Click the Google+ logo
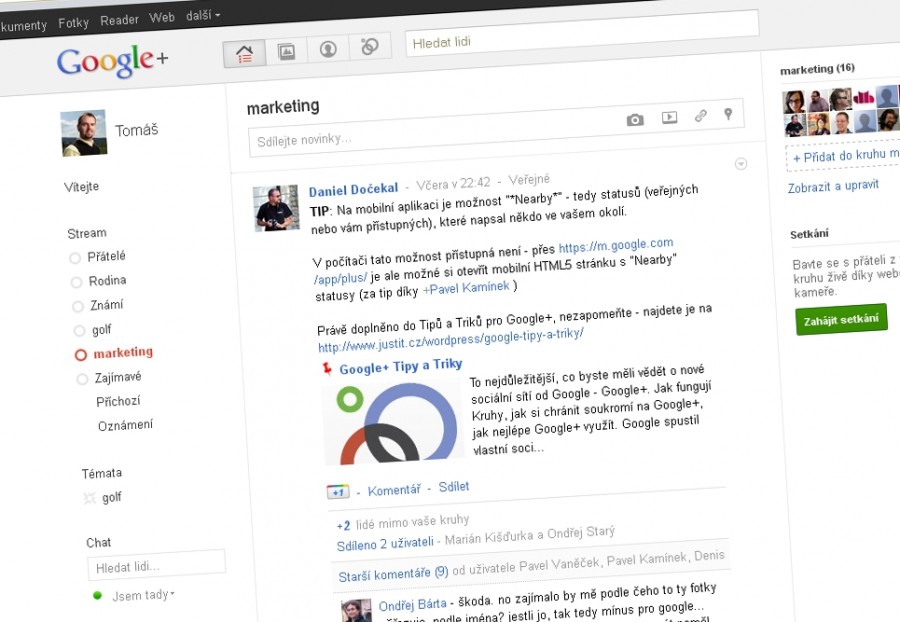 click(112, 62)
